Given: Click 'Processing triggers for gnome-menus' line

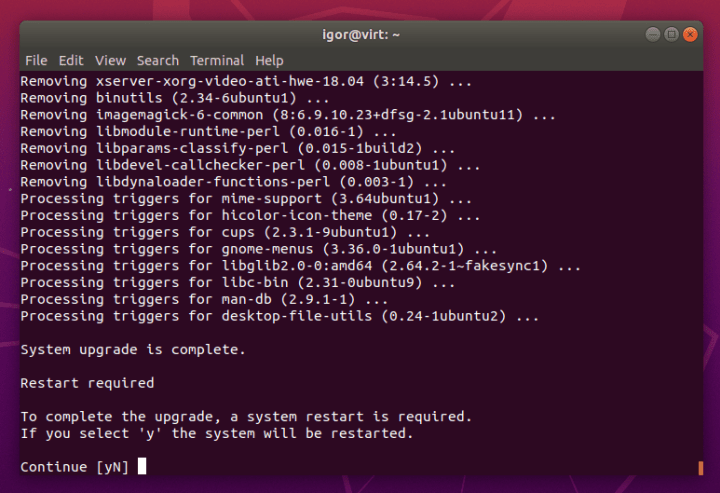Looking at the screenshot, I should (259, 249).
